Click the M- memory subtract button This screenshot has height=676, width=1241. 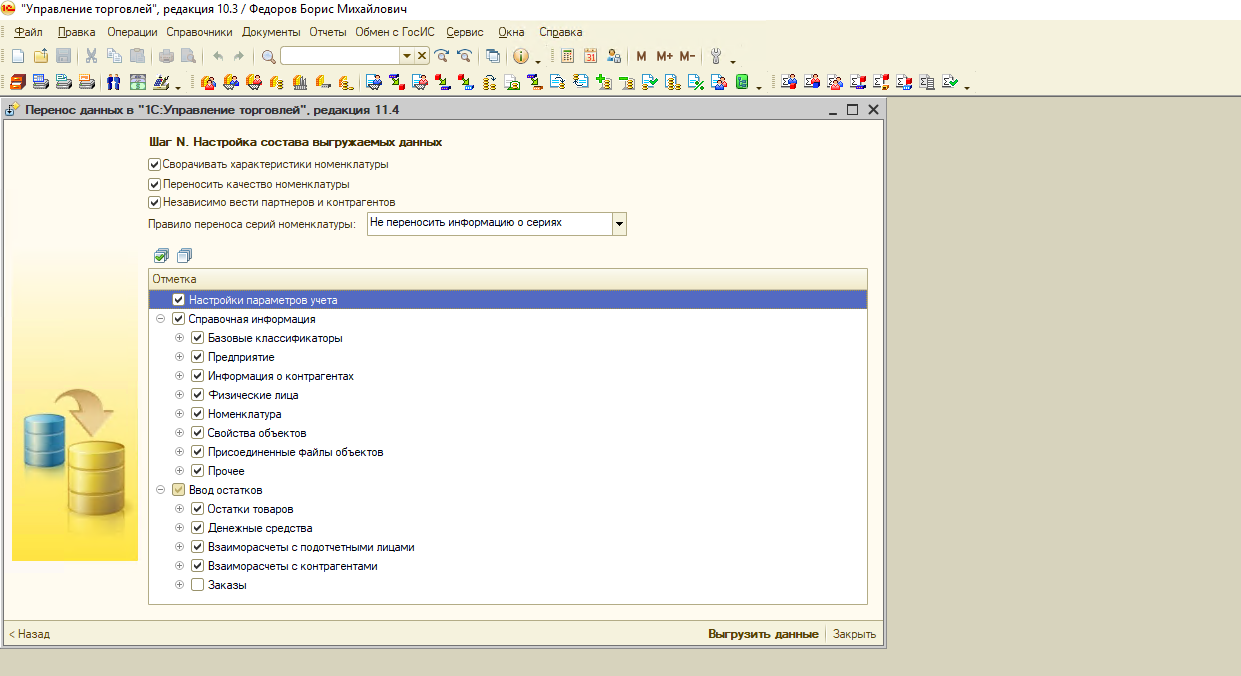tap(687, 56)
